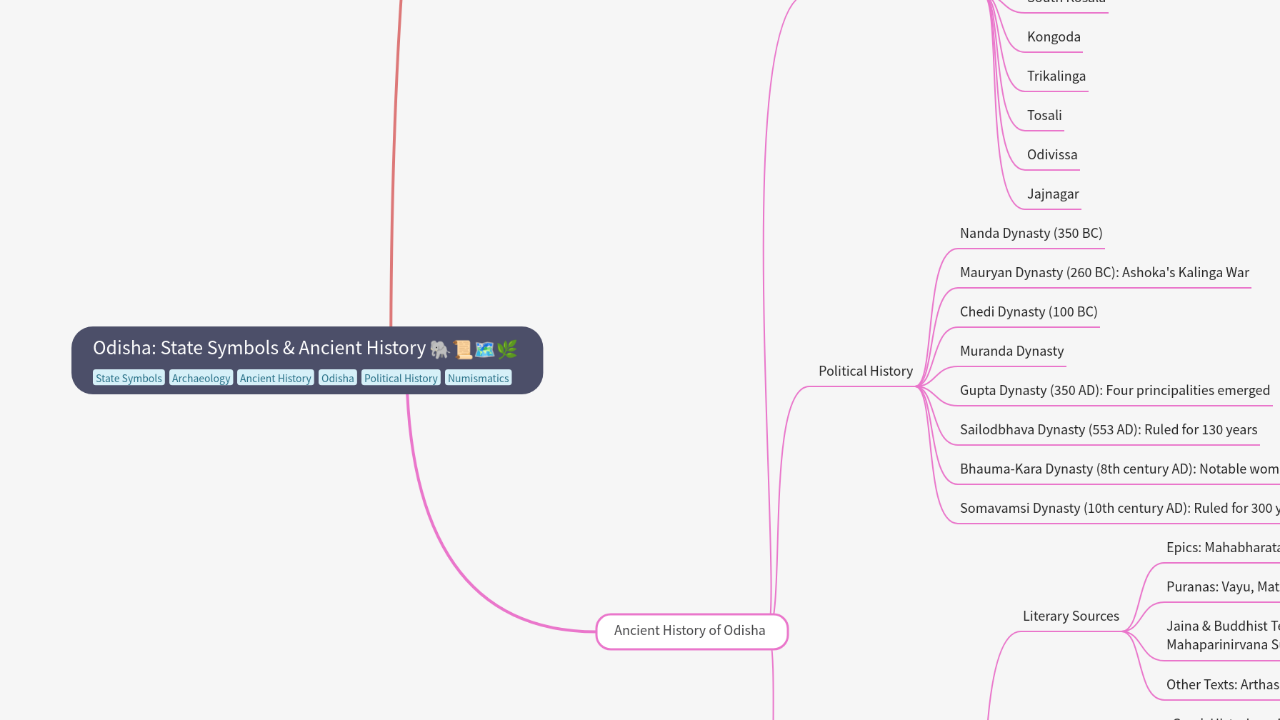Click the Tosali node
1280x720 pixels.
click(1045, 115)
